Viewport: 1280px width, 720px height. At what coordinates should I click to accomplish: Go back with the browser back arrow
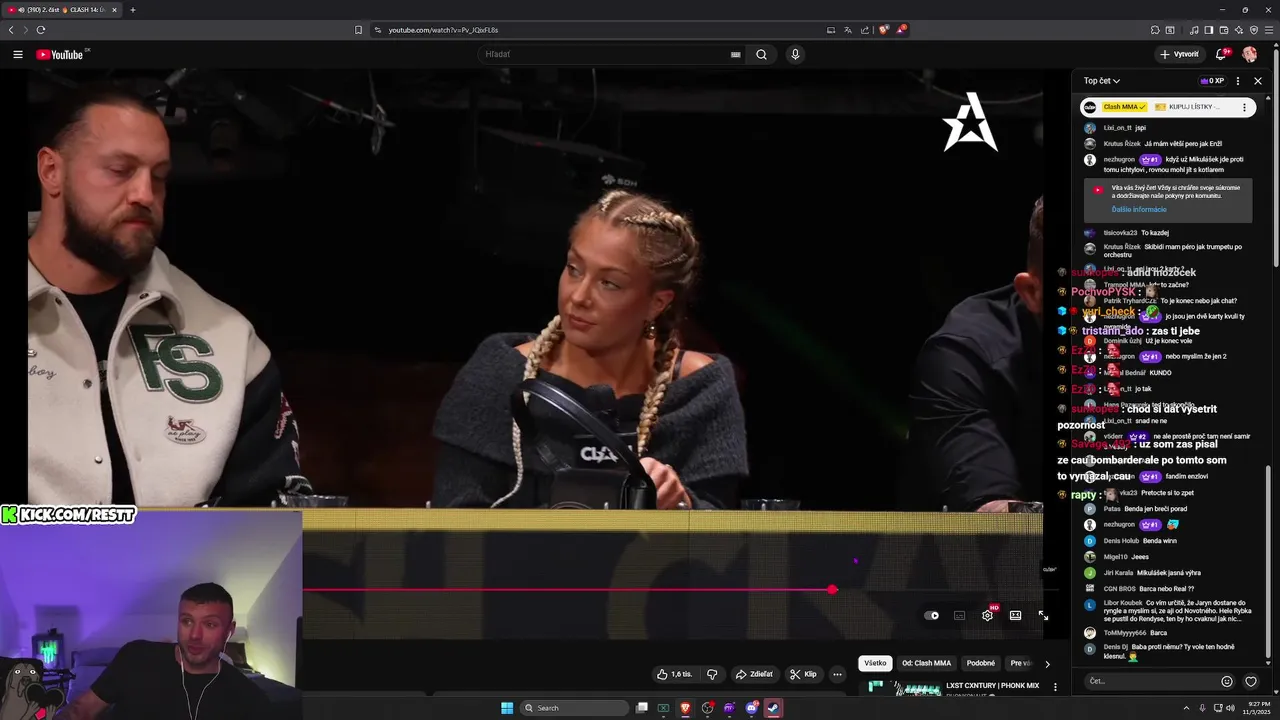click(11, 30)
